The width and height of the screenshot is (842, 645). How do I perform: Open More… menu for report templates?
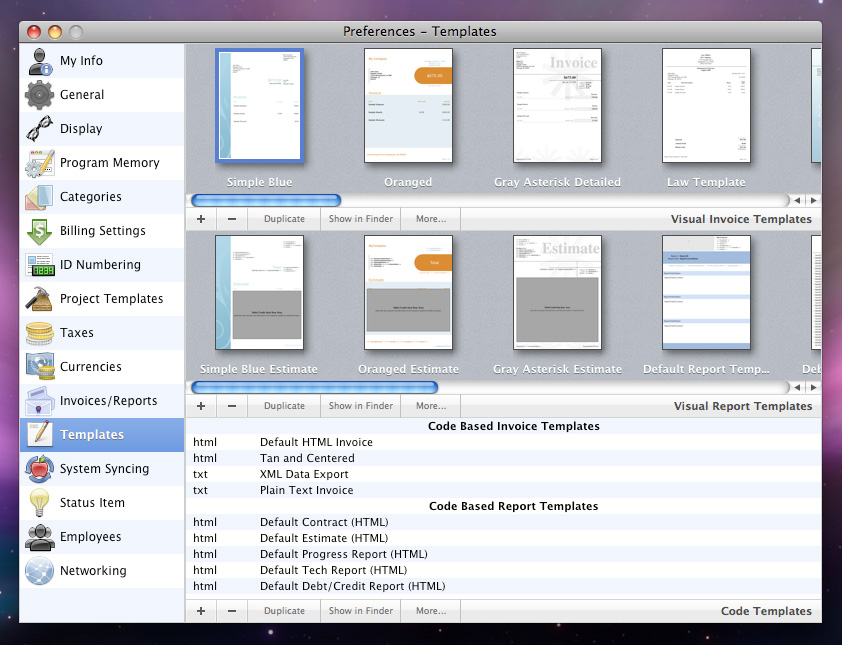point(431,406)
